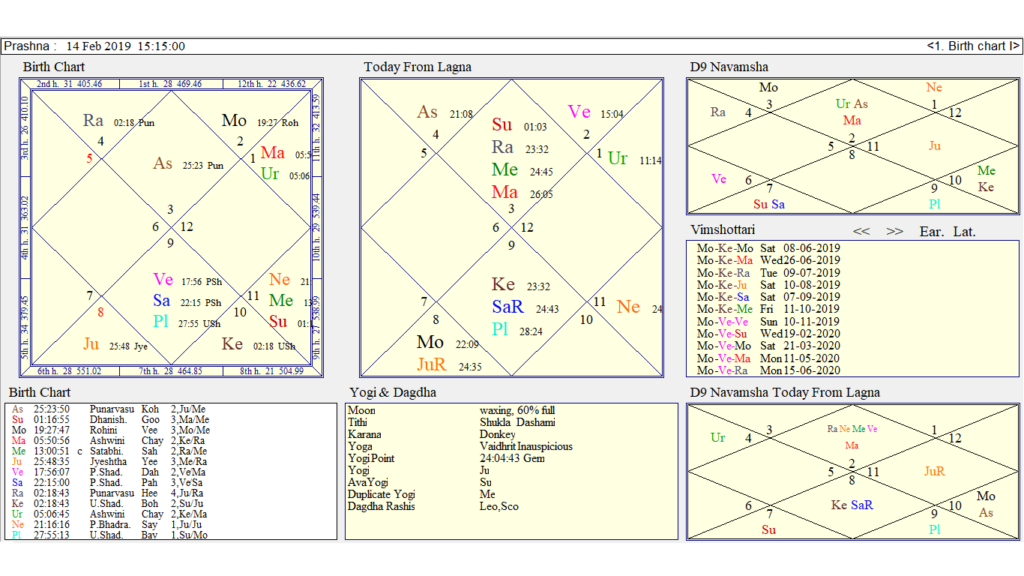Viewport: 1024px width, 576px height.
Task: Click 'Sa 22:15 PSh' in Birth Chart diagram
Action: pyautogui.click(x=187, y=301)
